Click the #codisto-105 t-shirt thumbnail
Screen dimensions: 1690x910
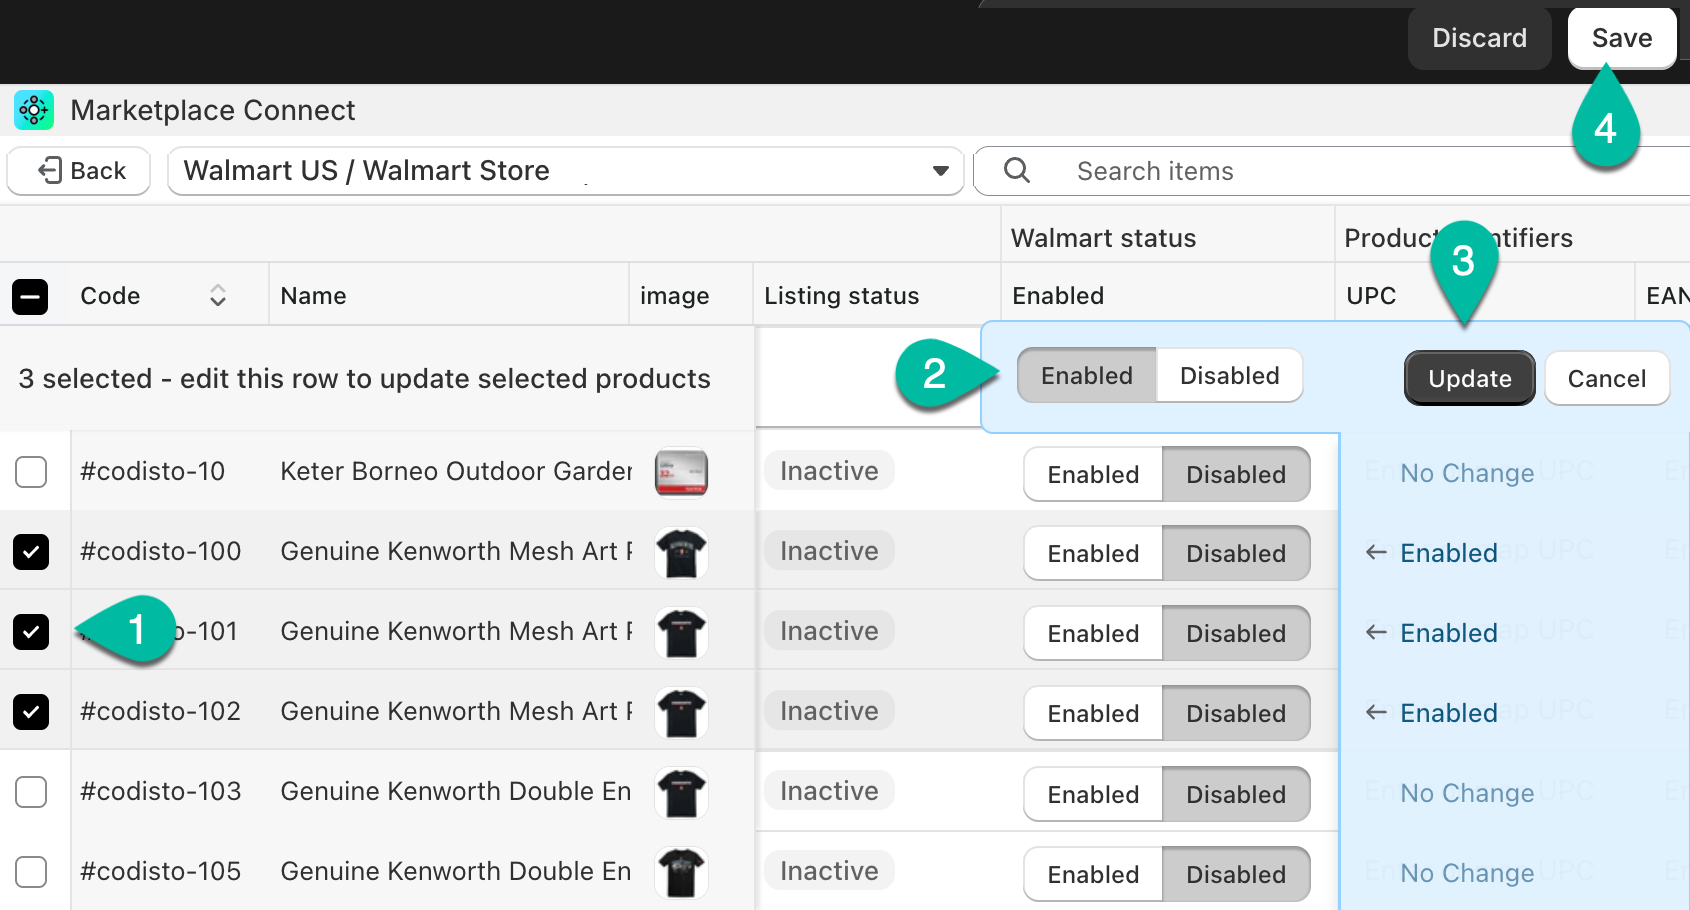point(681,872)
